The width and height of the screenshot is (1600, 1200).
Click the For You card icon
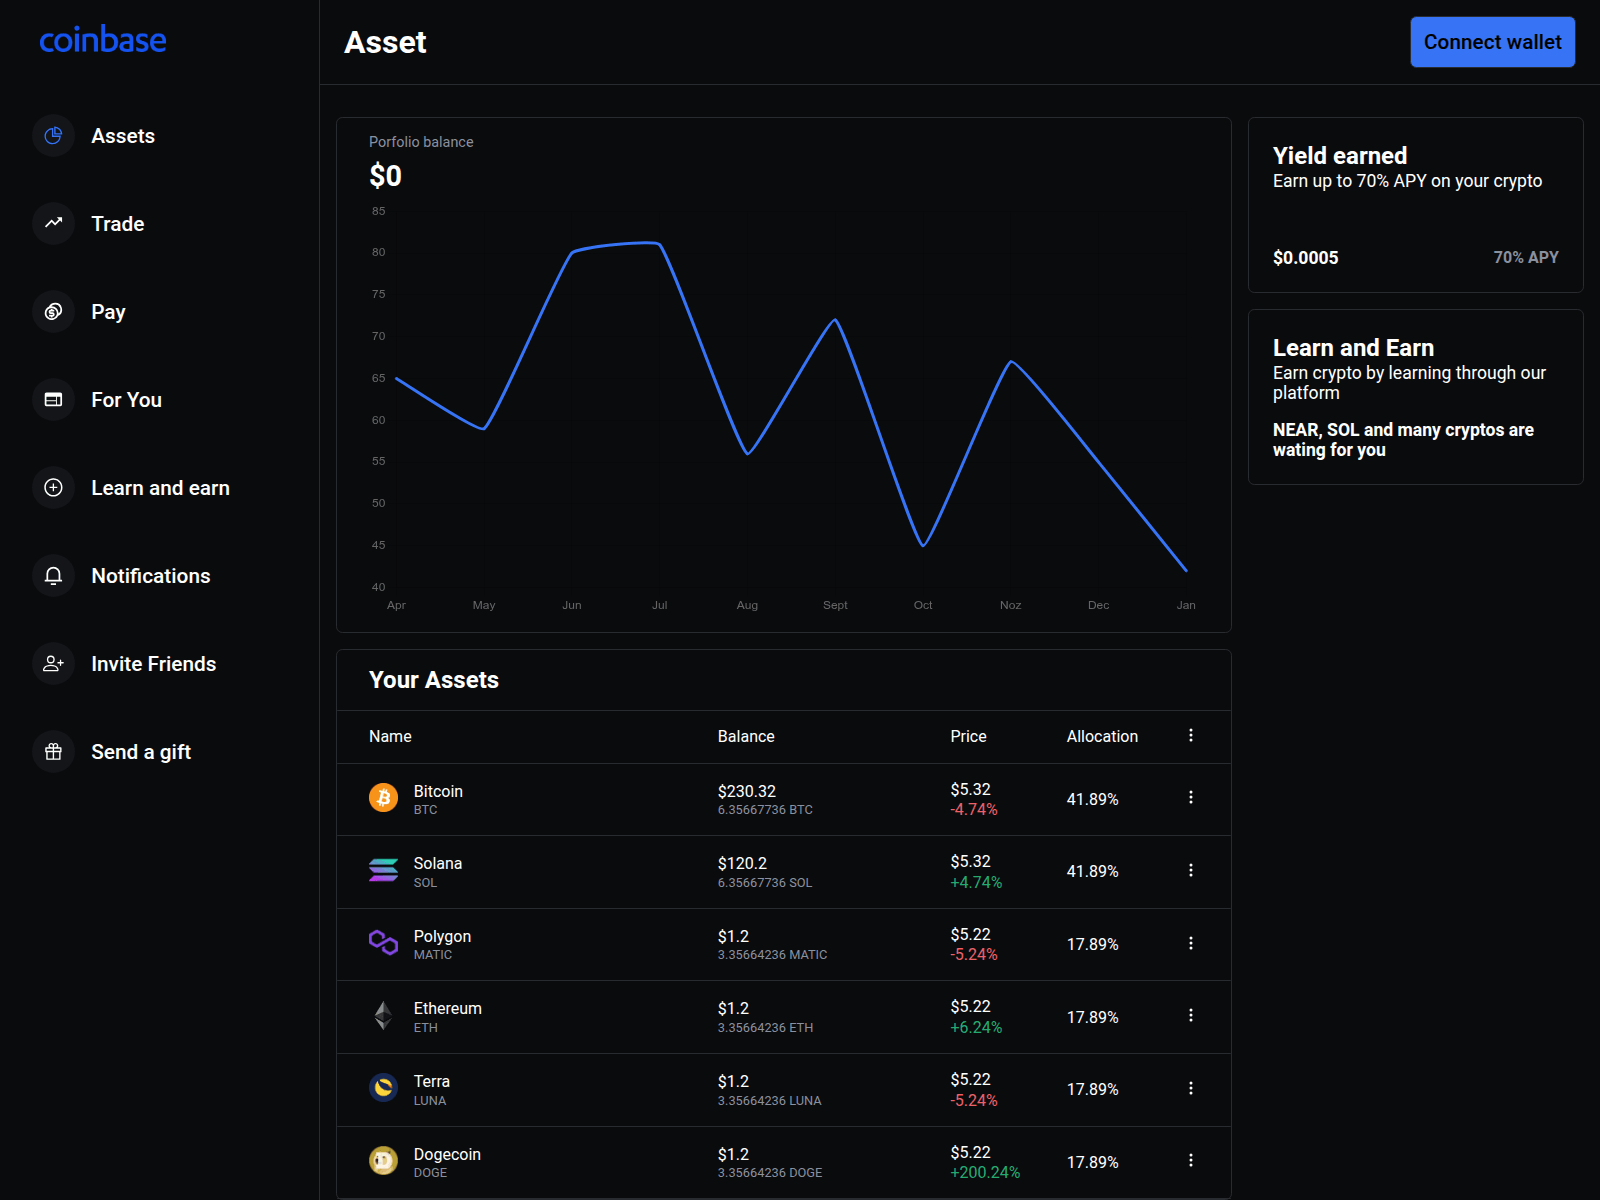[x=54, y=400]
